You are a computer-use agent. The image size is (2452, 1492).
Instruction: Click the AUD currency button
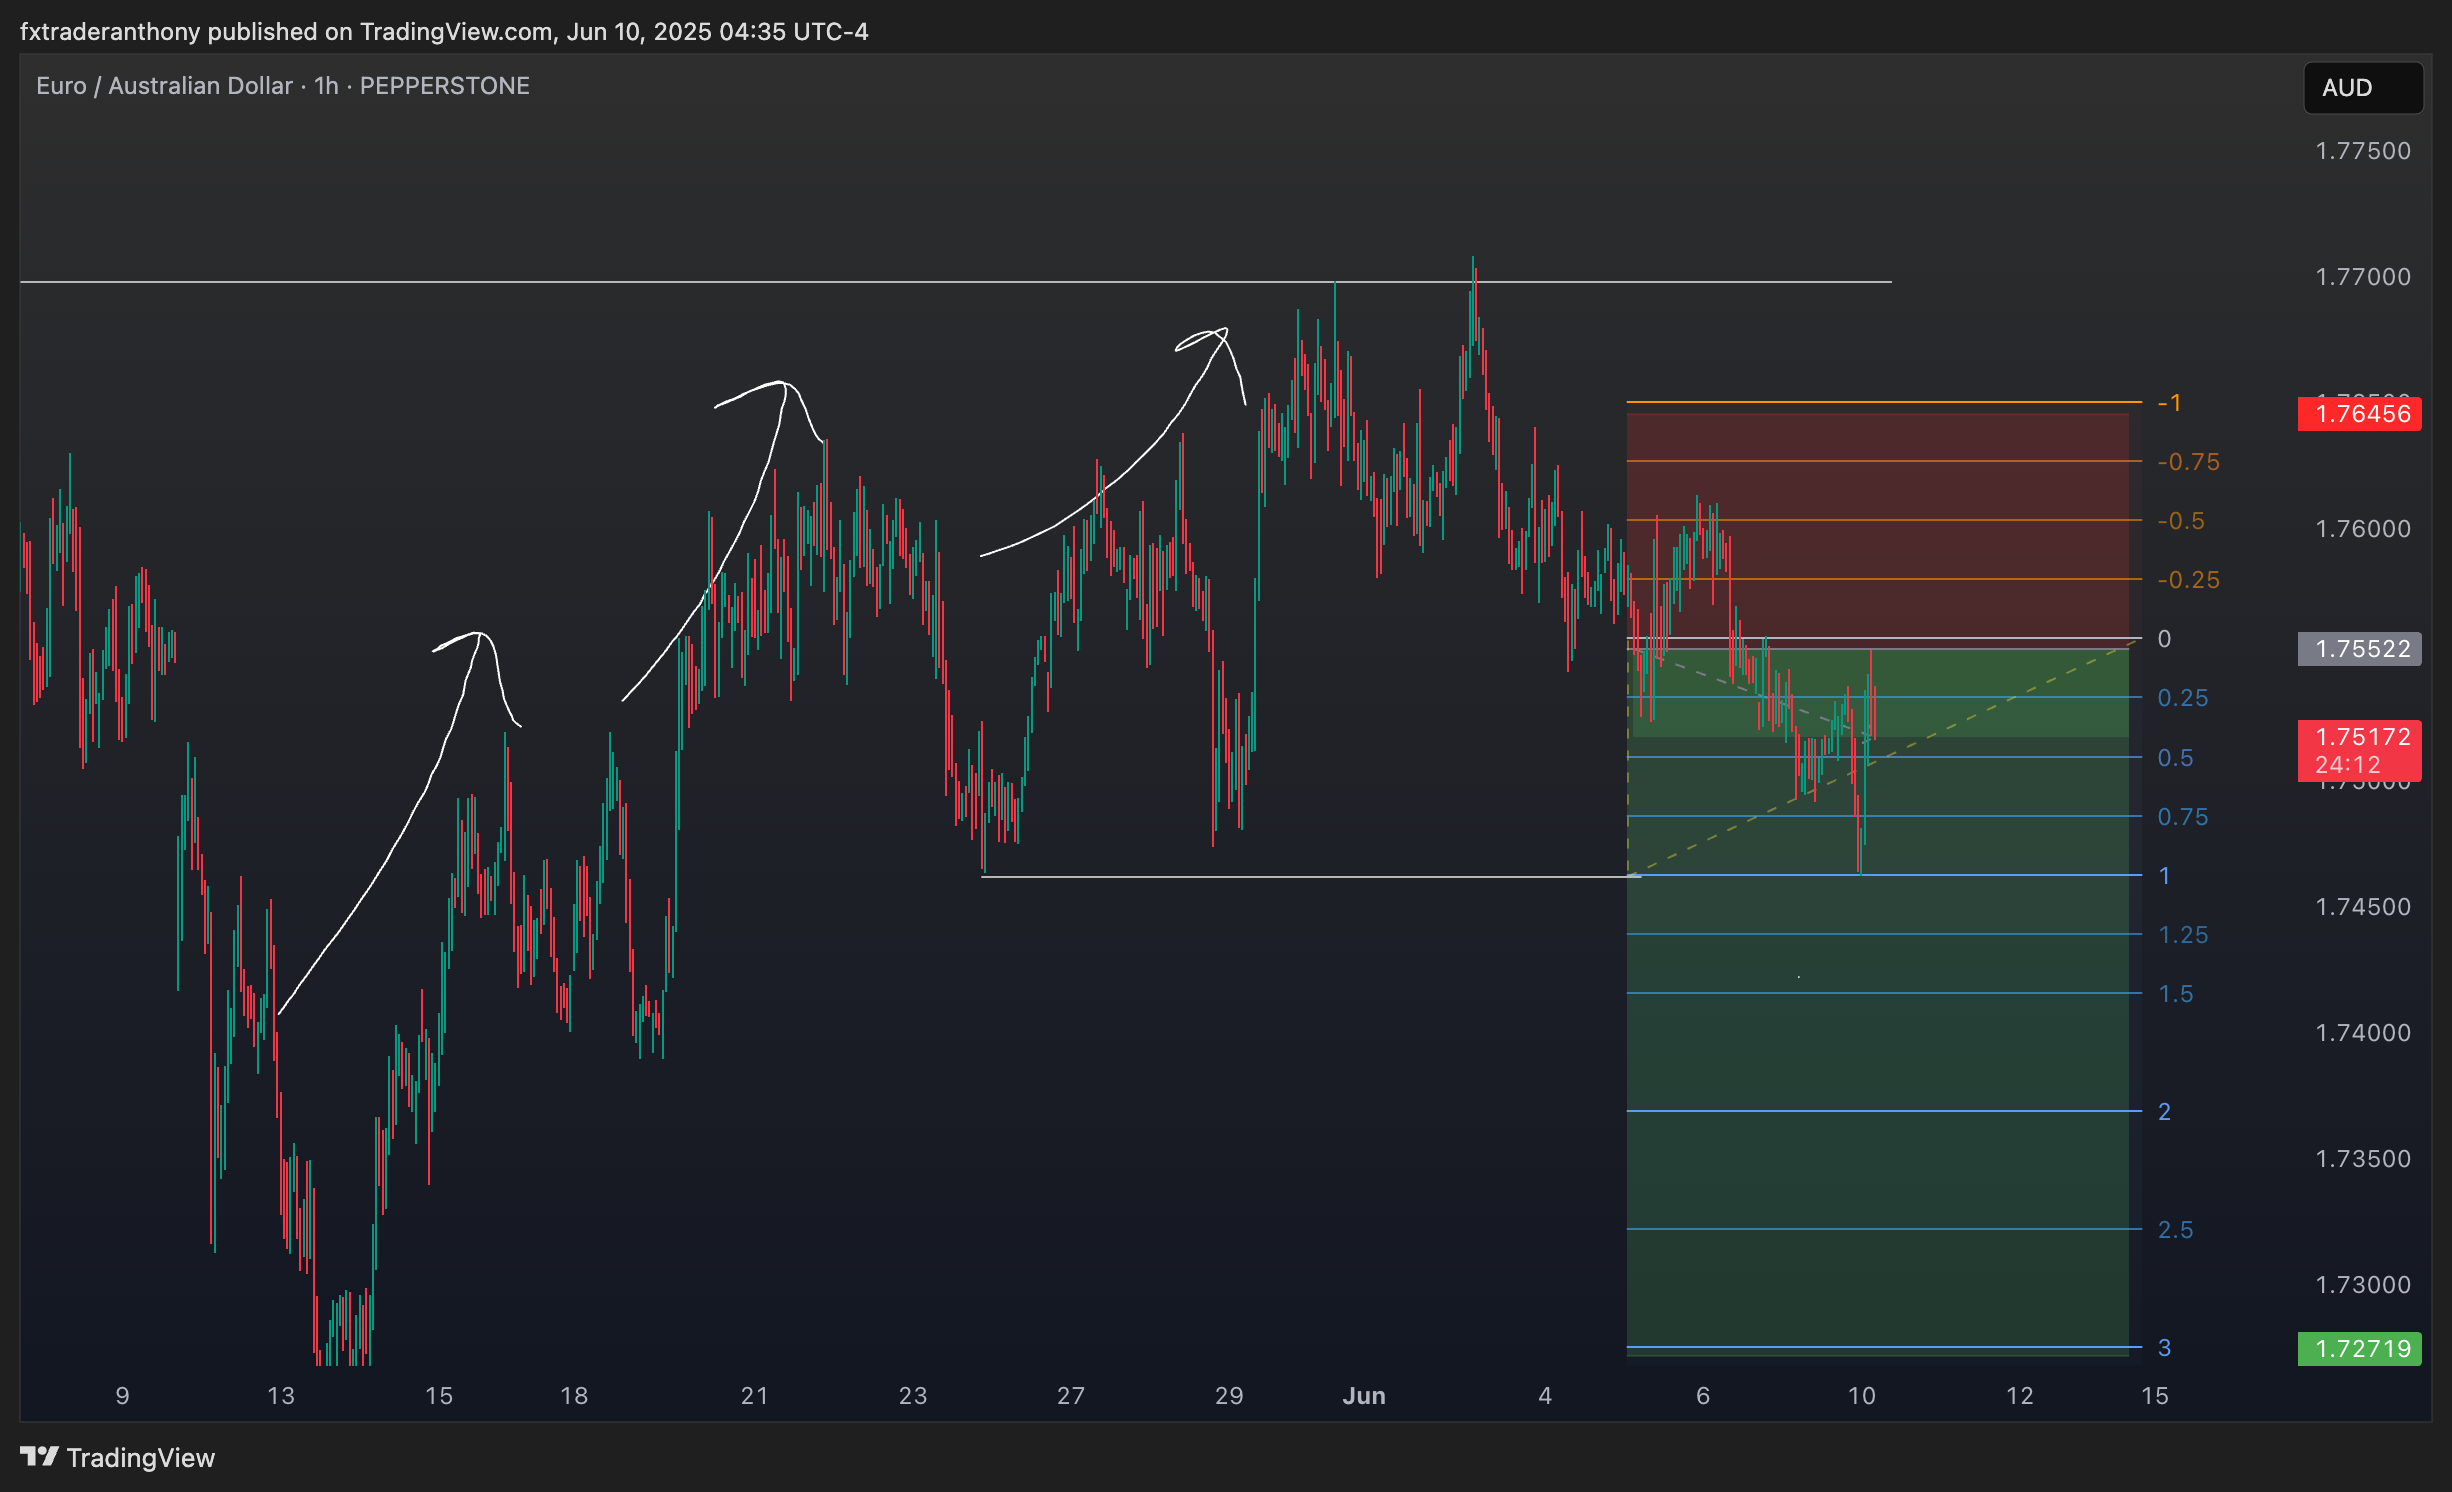(2362, 88)
